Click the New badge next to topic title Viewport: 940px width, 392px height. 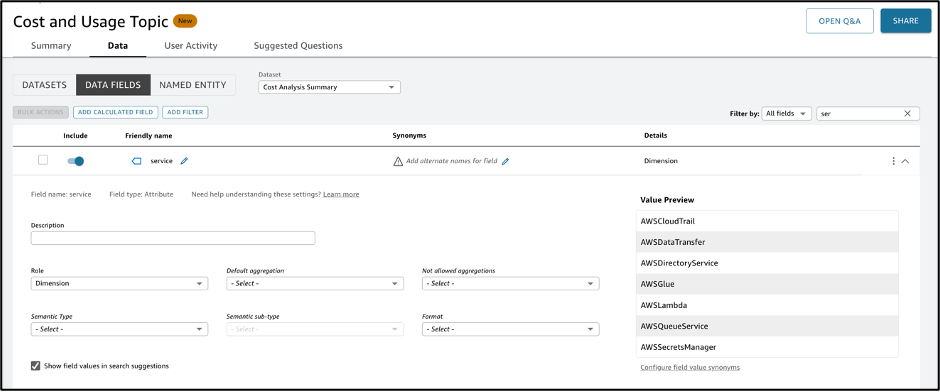point(185,21)
